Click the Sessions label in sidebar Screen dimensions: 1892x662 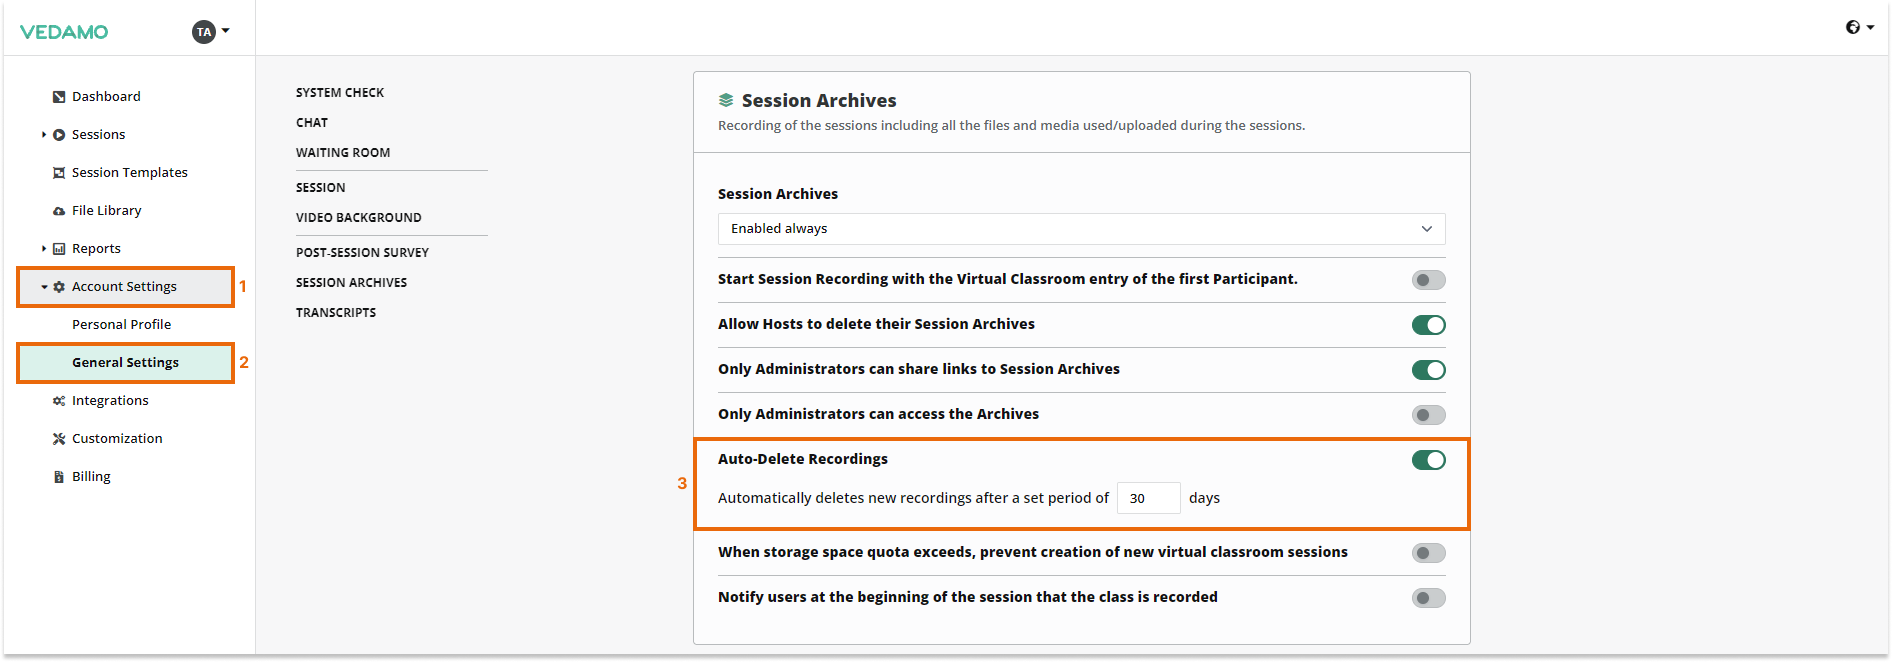[x=98, y=135]
